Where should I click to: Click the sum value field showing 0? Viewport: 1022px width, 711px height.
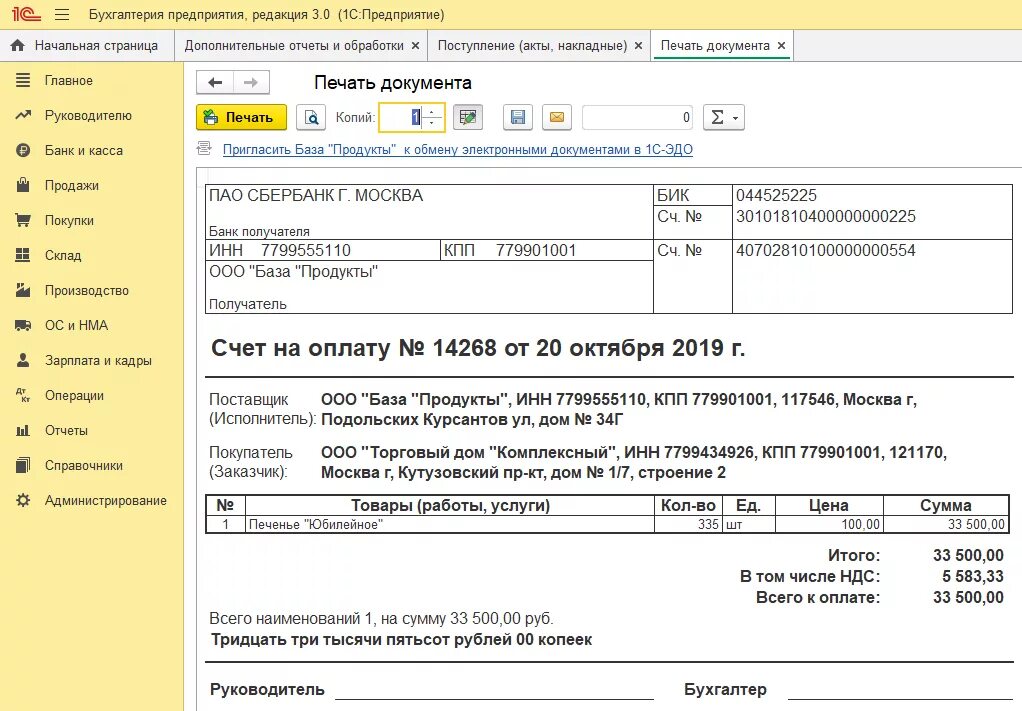[x=637, y=117]
